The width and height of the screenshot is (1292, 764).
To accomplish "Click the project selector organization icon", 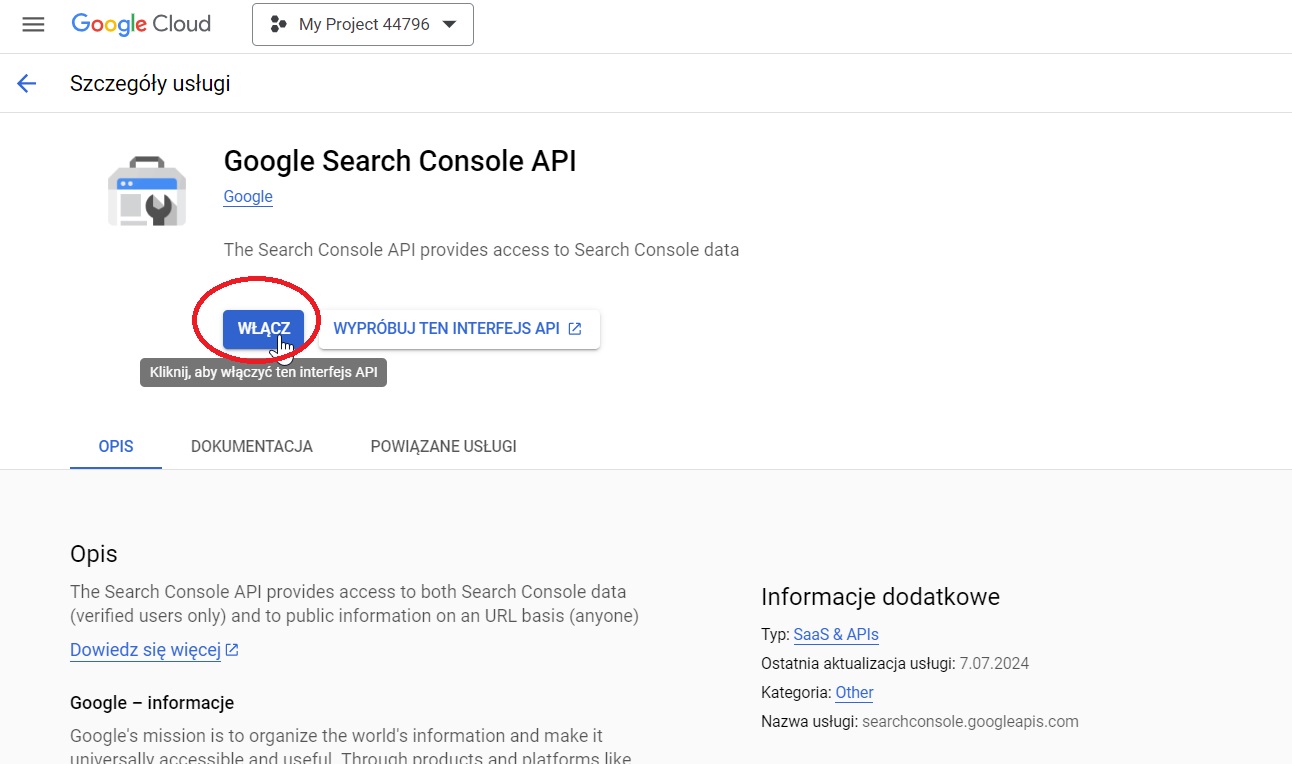I will pos(276,24).
